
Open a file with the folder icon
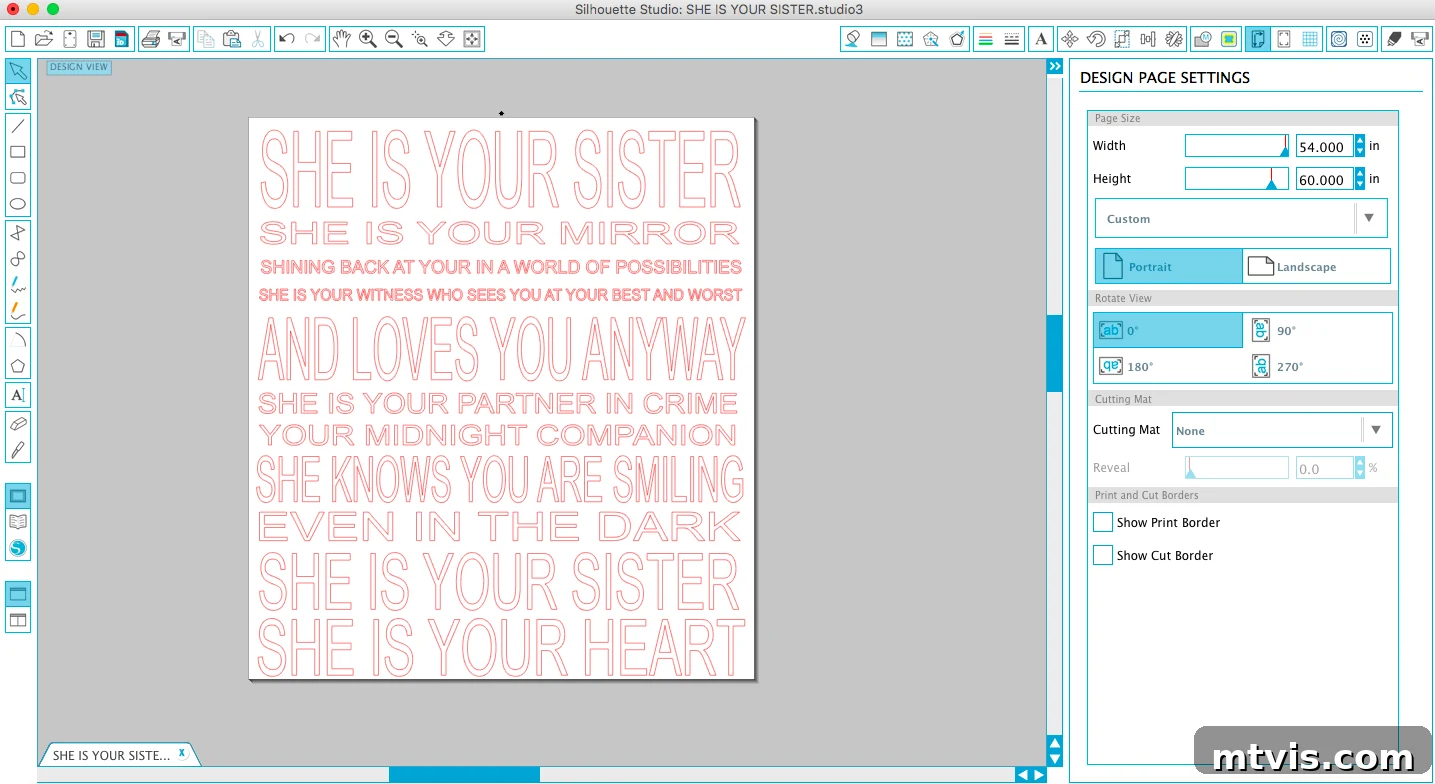43,39
